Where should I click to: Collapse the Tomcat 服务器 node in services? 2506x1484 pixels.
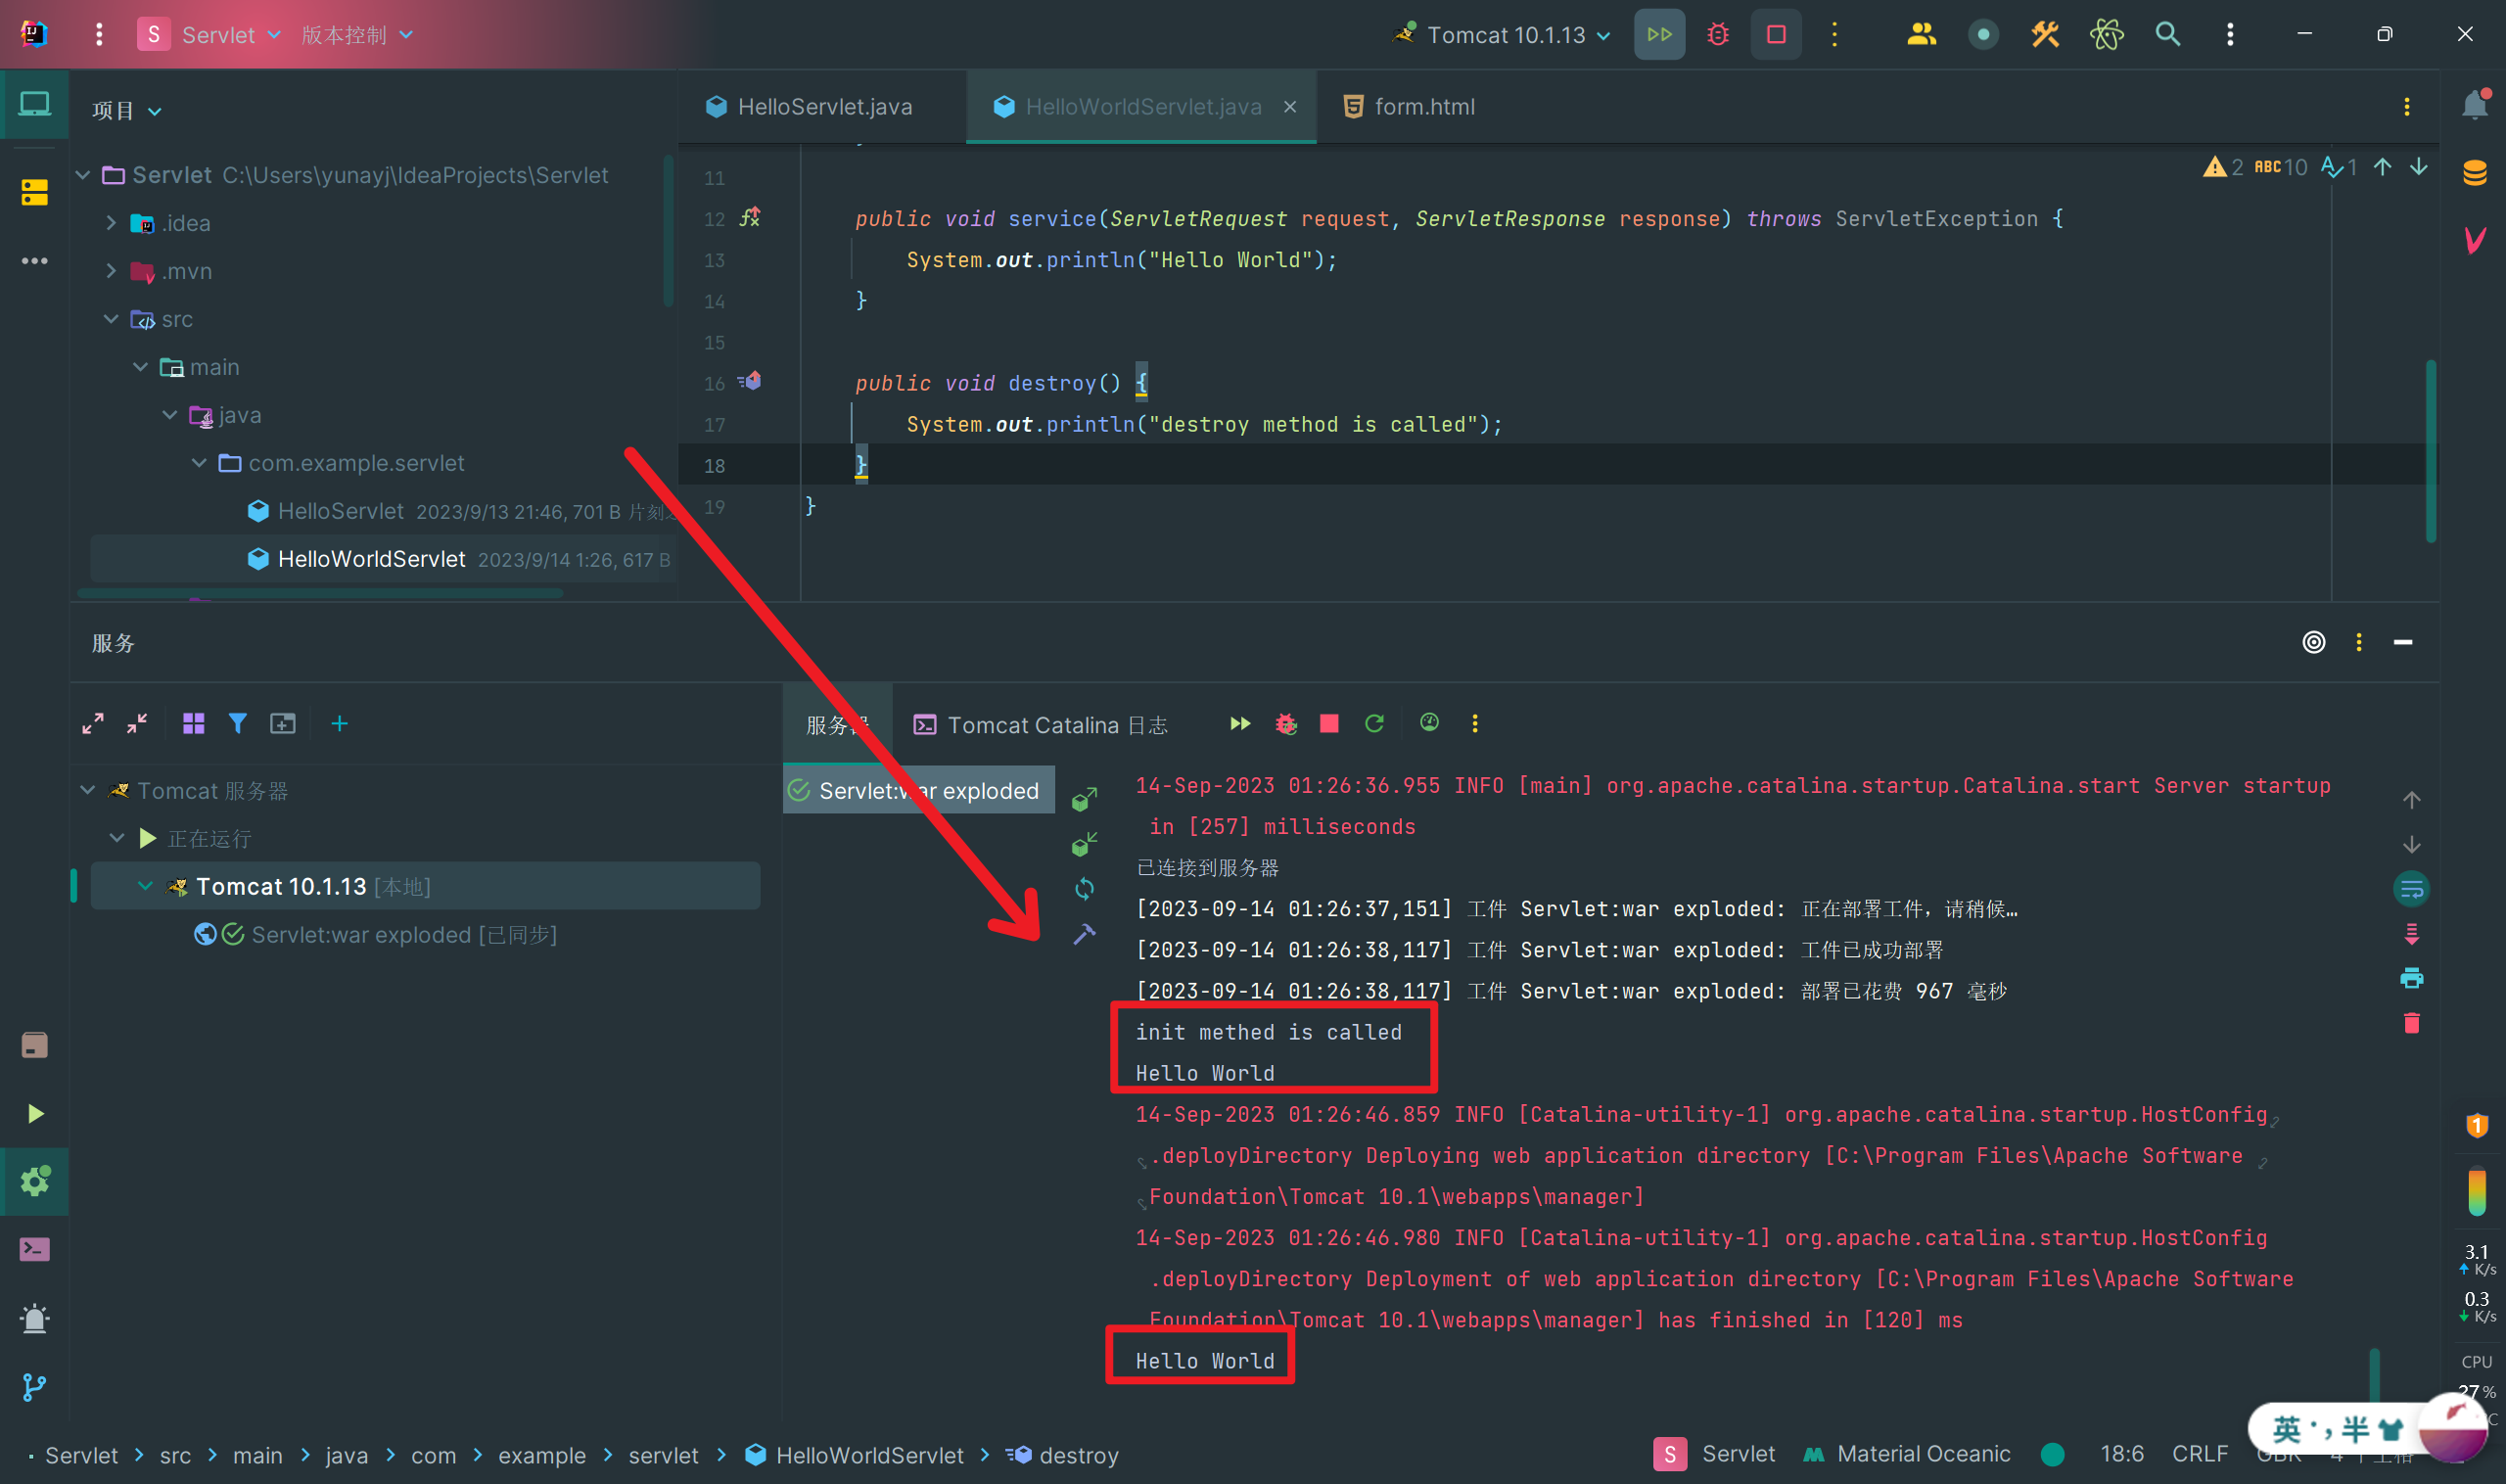click(88, 791)
